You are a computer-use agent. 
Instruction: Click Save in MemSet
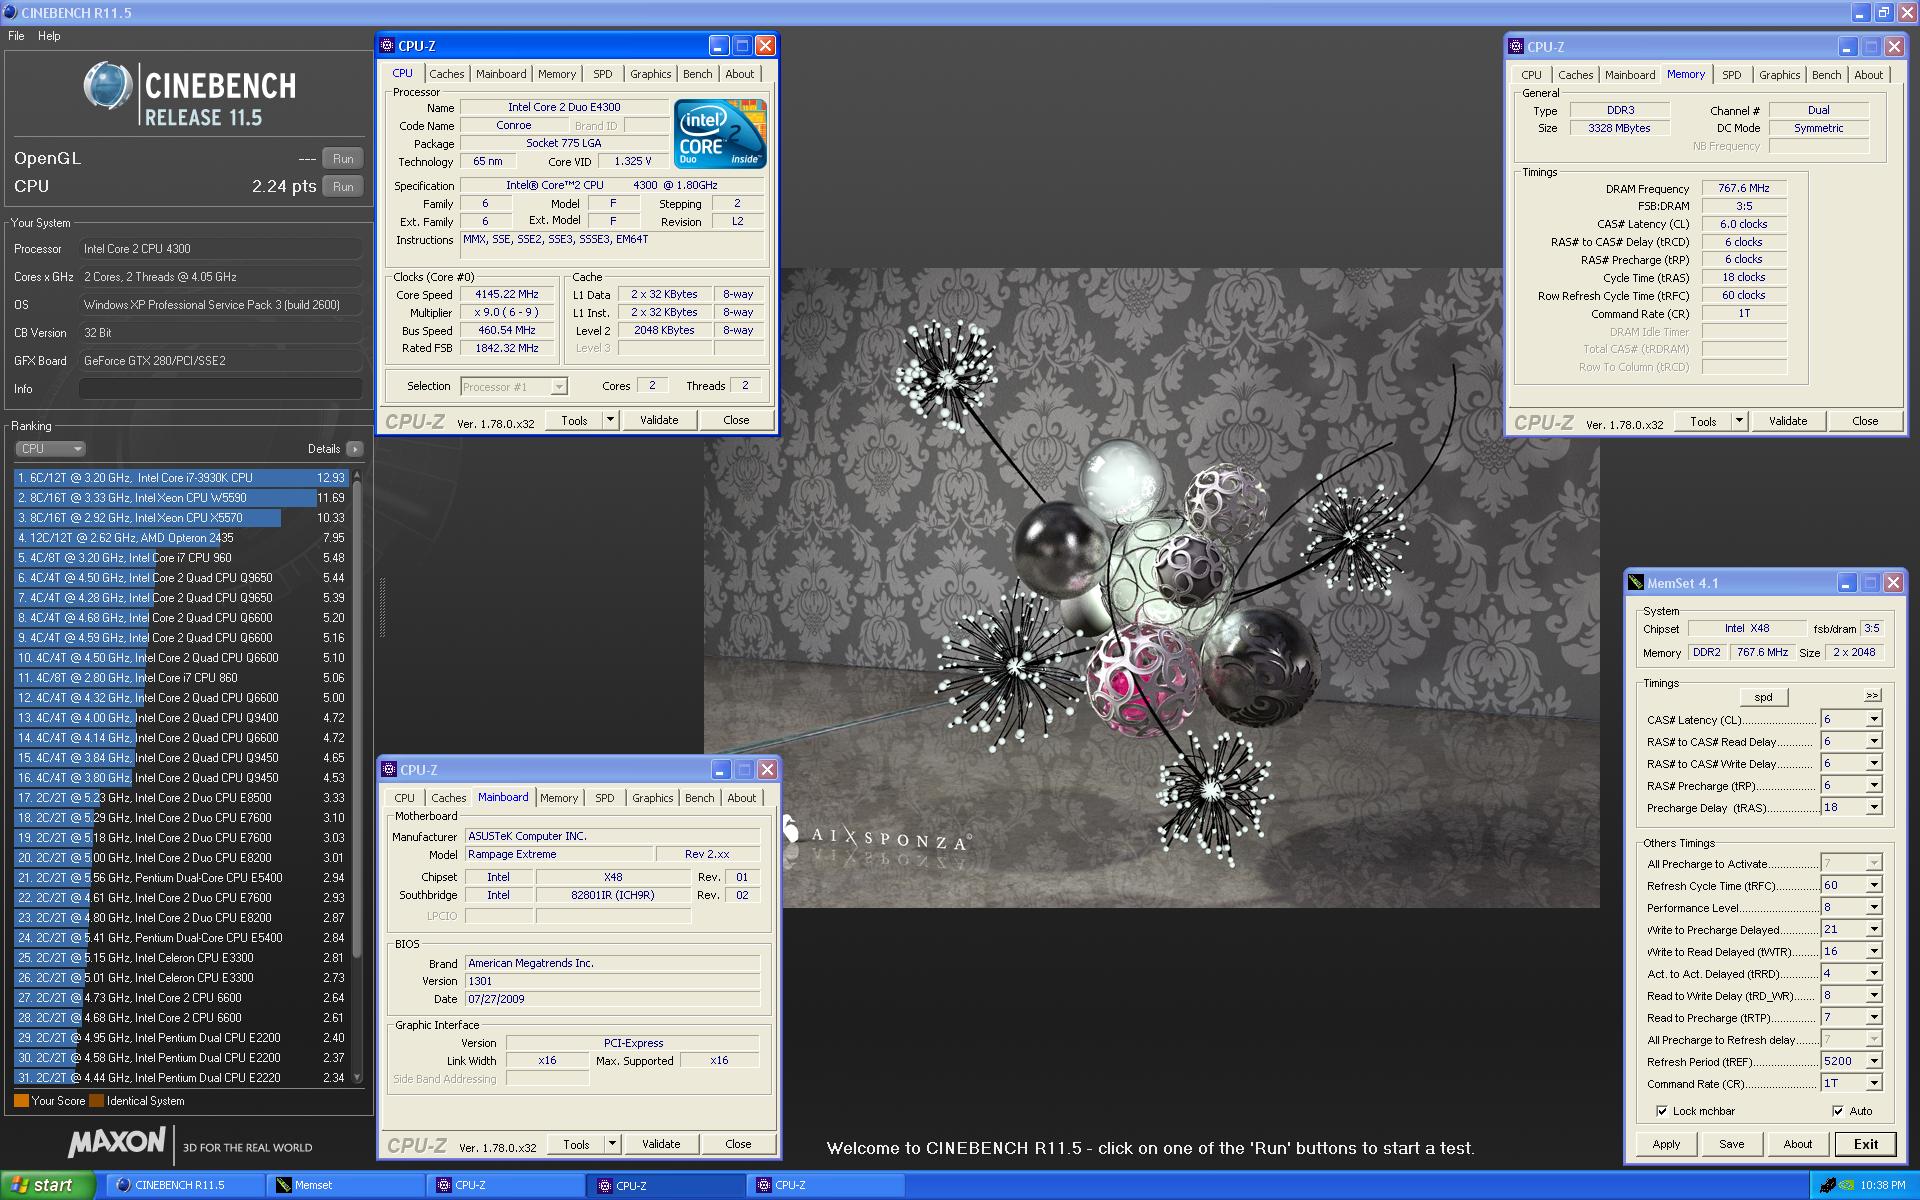point(1732,1144)
